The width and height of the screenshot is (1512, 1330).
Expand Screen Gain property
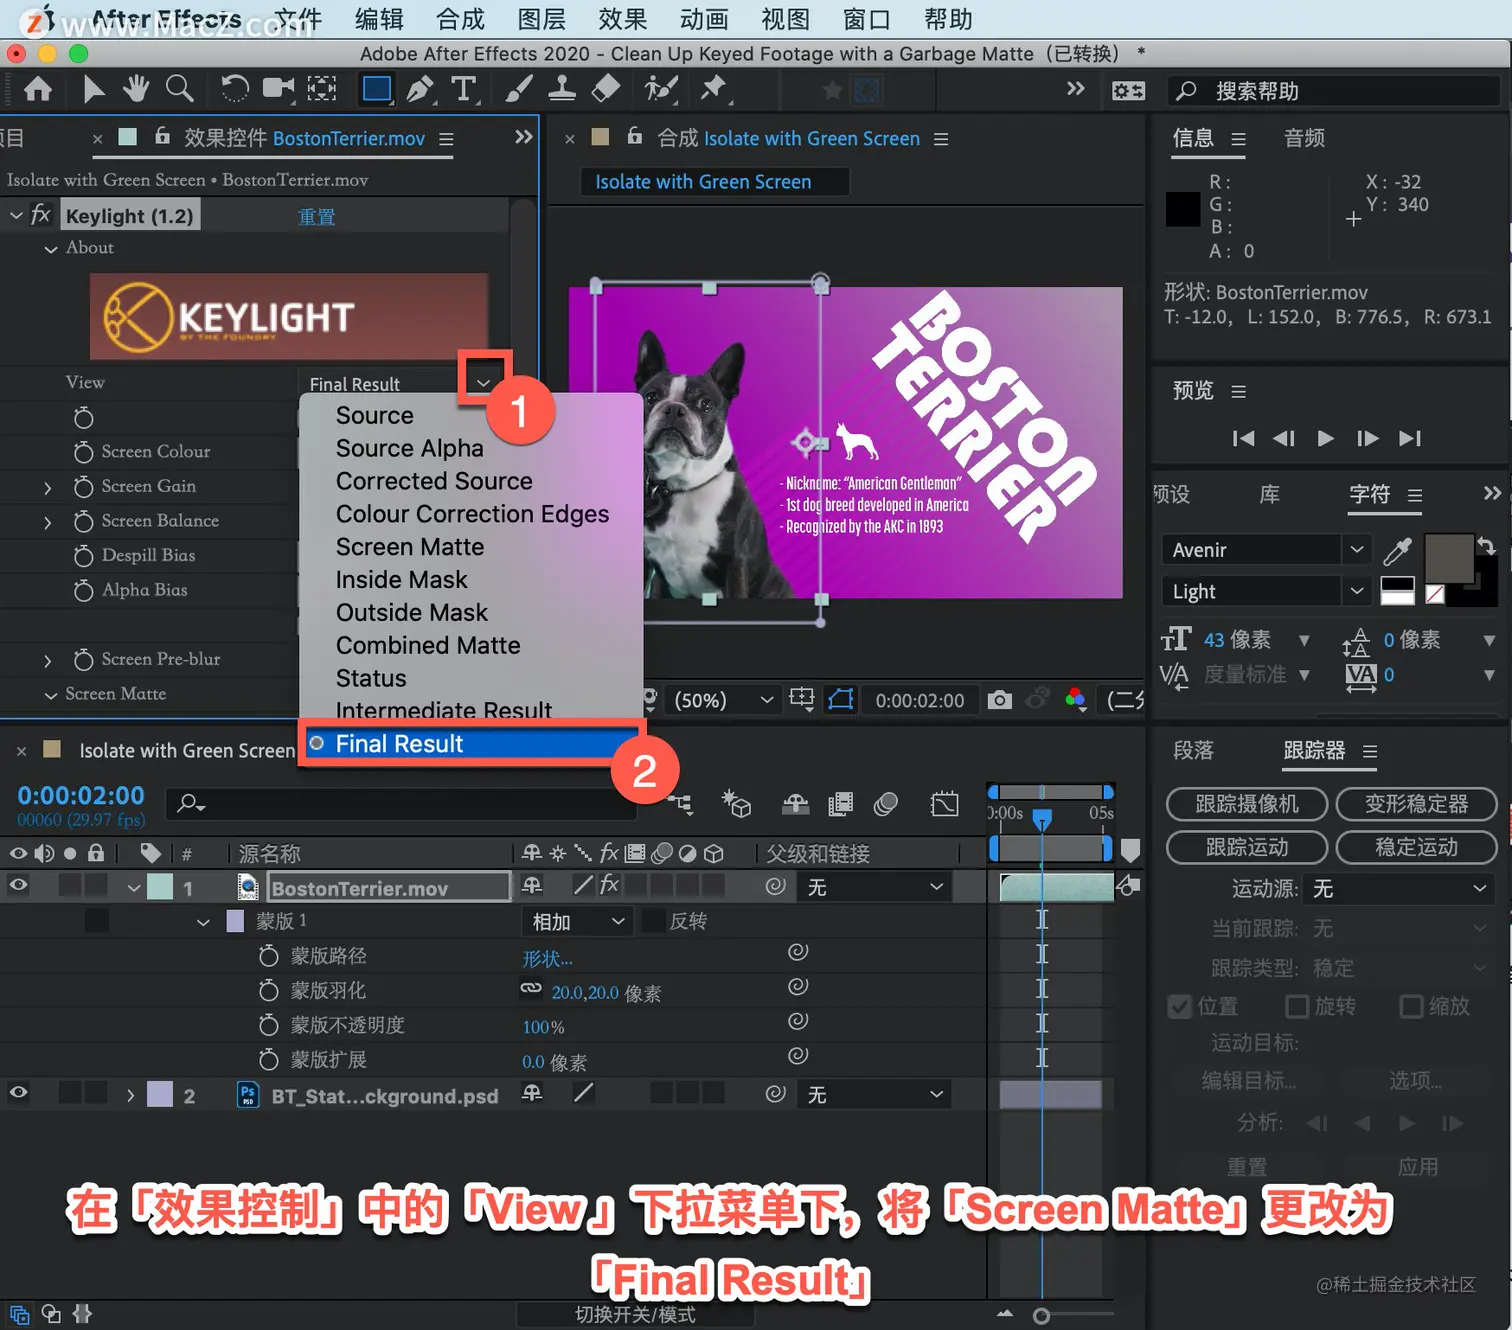click(47, 488)
